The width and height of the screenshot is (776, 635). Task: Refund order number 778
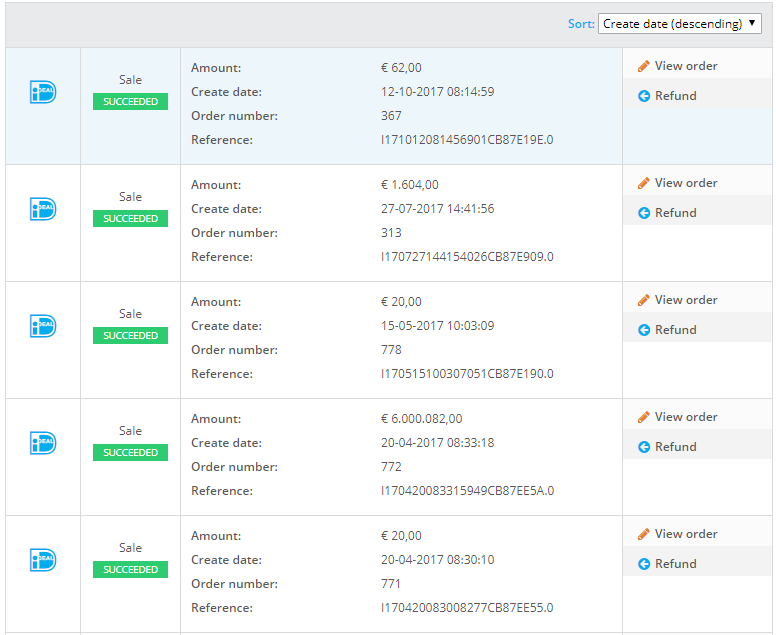(x=675, y=330)
